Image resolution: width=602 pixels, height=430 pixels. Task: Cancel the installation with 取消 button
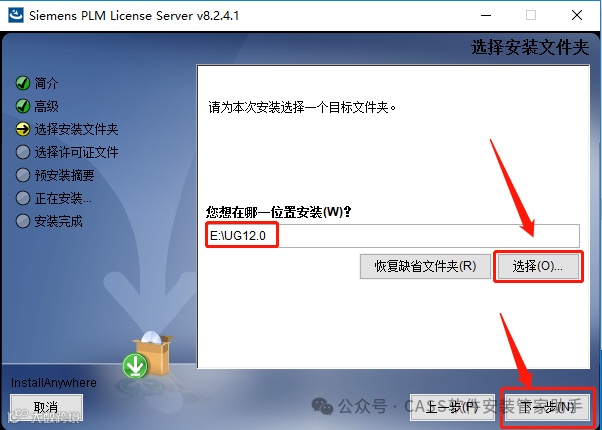pos(46,407)
